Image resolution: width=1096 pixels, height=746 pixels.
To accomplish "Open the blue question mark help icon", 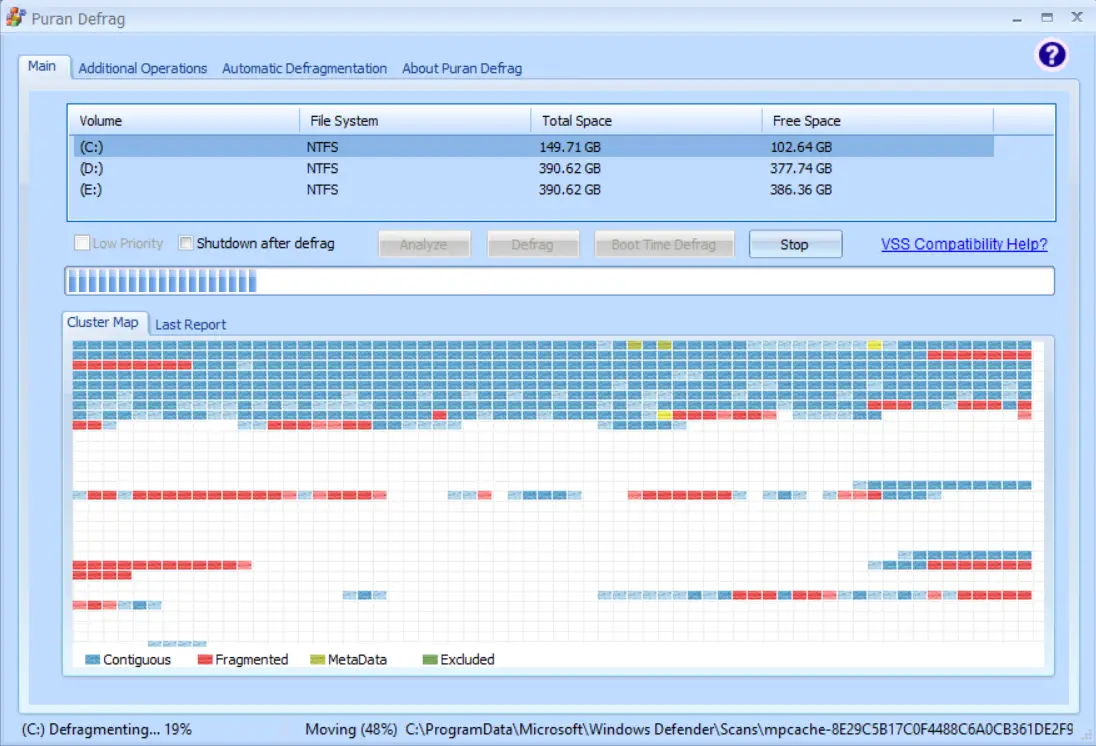I will (1051, 55).
